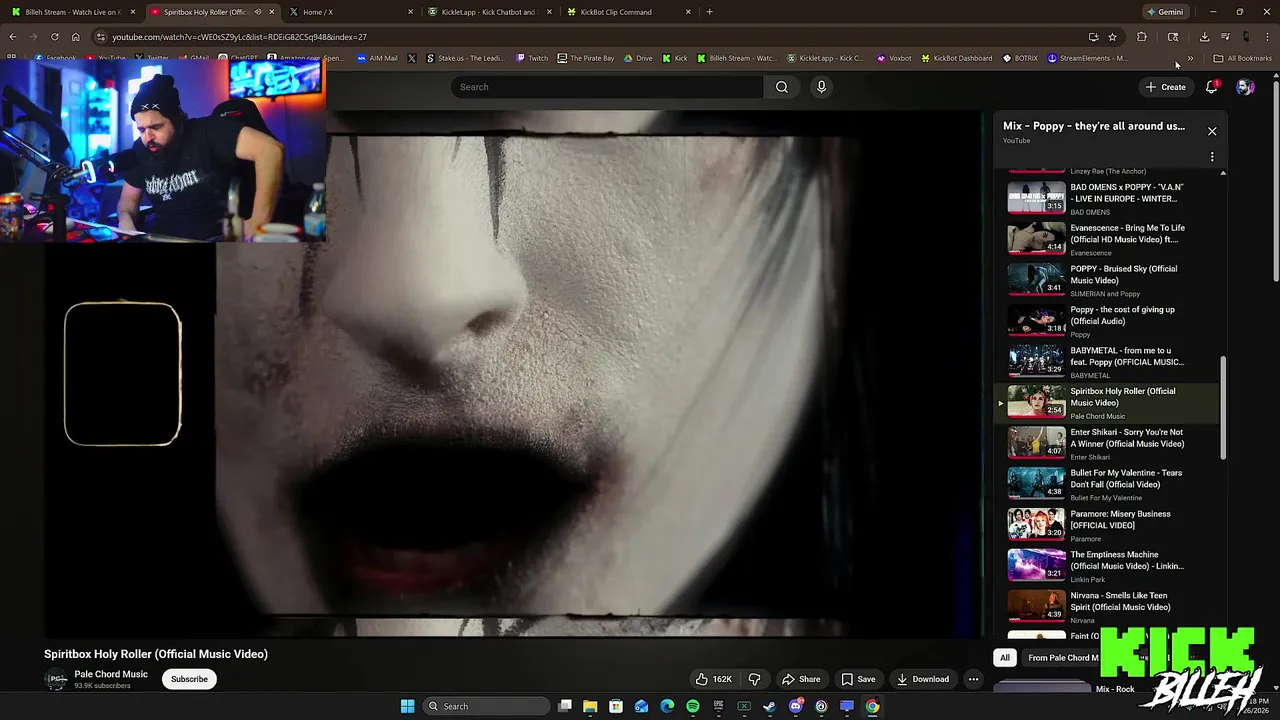Image resolution: width=1280 pixels, height=720 pixels.
Task: Click the Create button on YouTube
Action: coord(1166,87)
